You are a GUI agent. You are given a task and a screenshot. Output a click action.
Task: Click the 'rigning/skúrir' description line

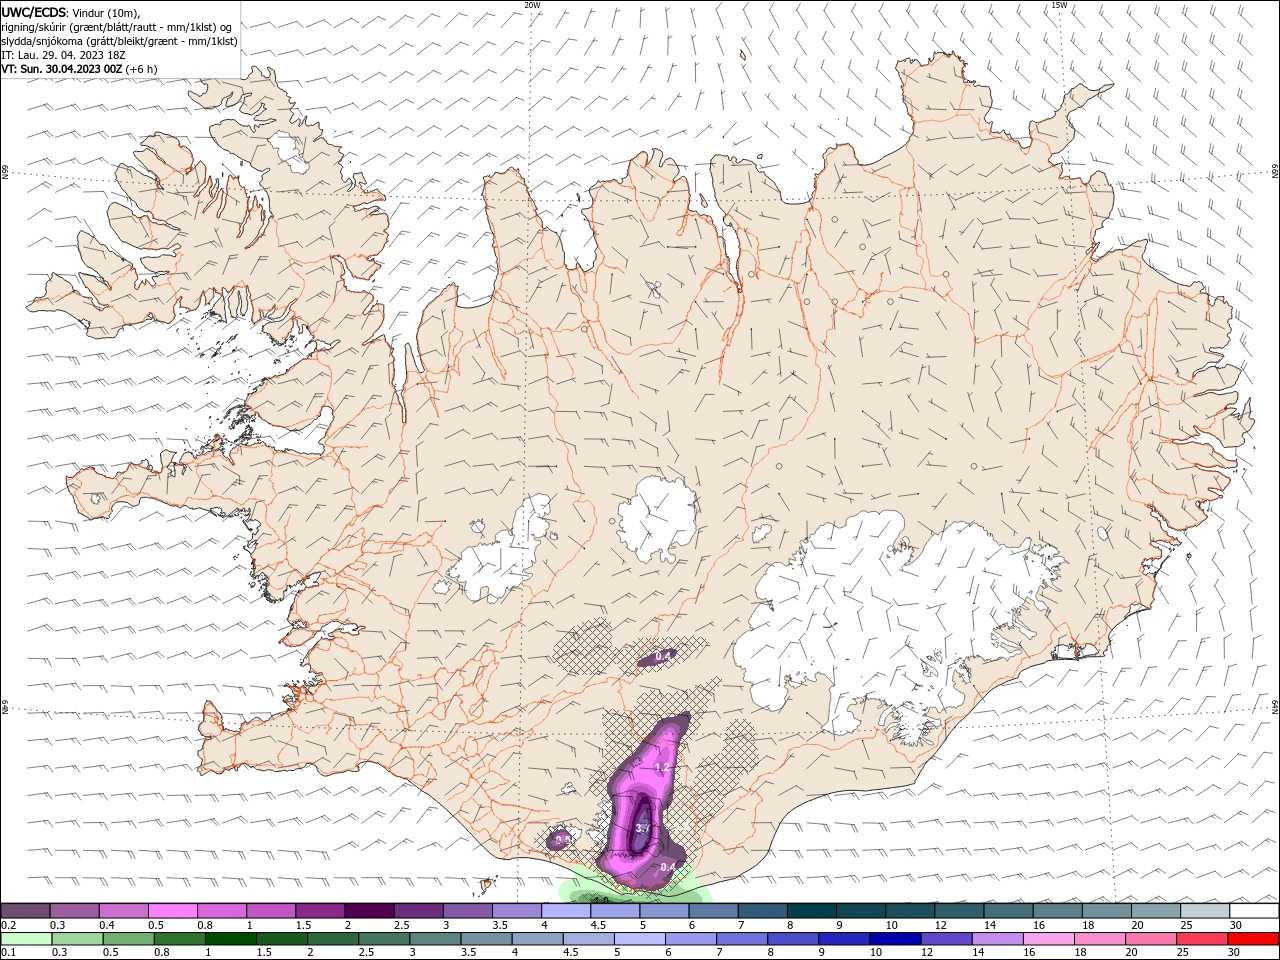pyautogui.click(x=117, y=27)
